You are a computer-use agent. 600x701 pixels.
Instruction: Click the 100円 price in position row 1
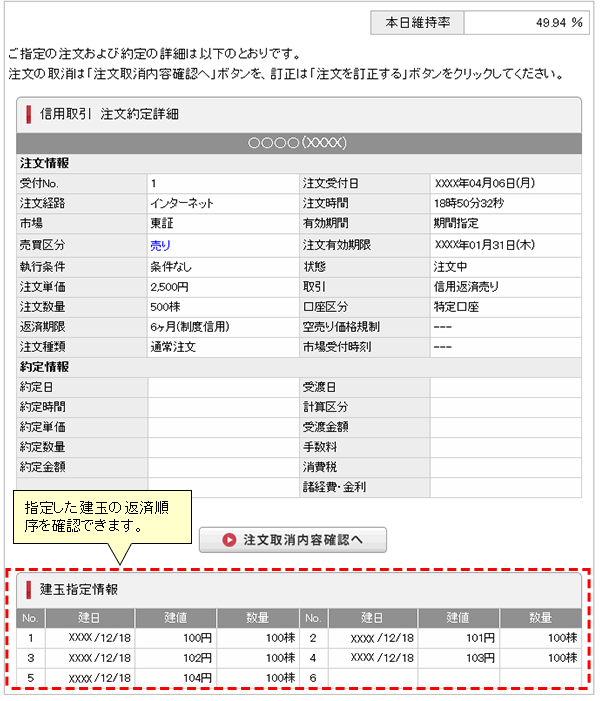(195, 637)
